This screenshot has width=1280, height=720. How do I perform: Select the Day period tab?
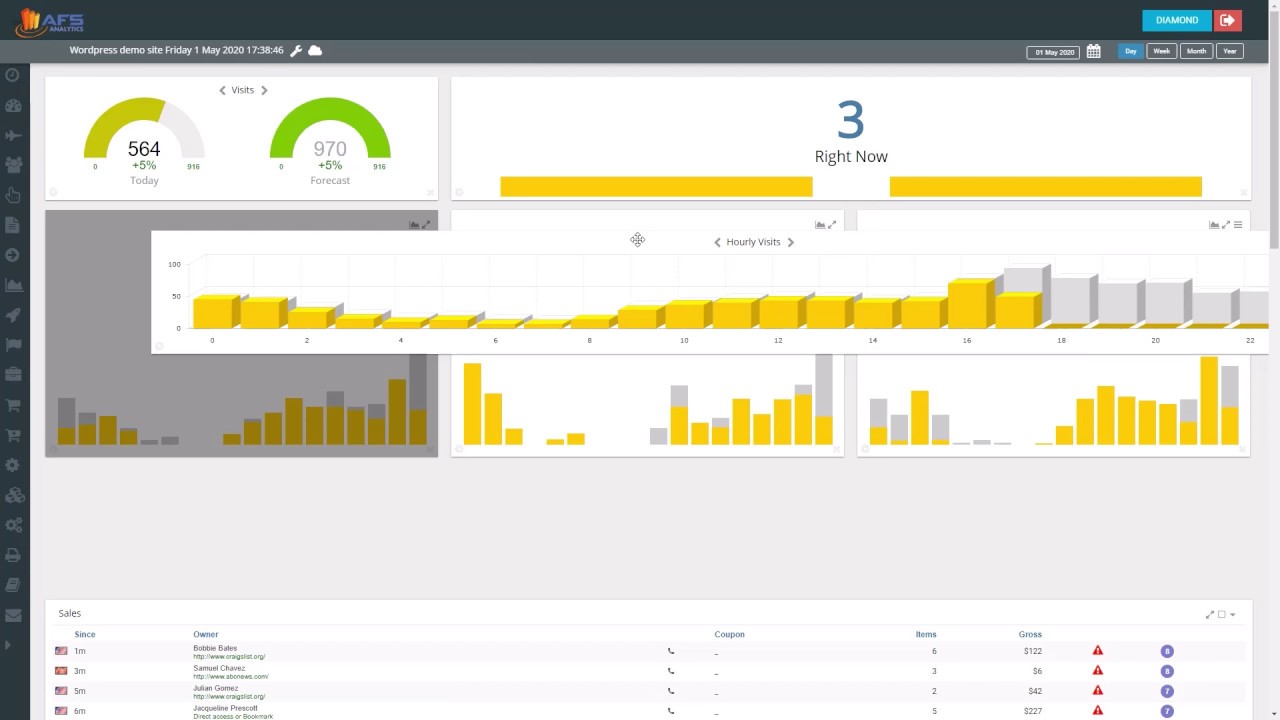click(1131, 51)
